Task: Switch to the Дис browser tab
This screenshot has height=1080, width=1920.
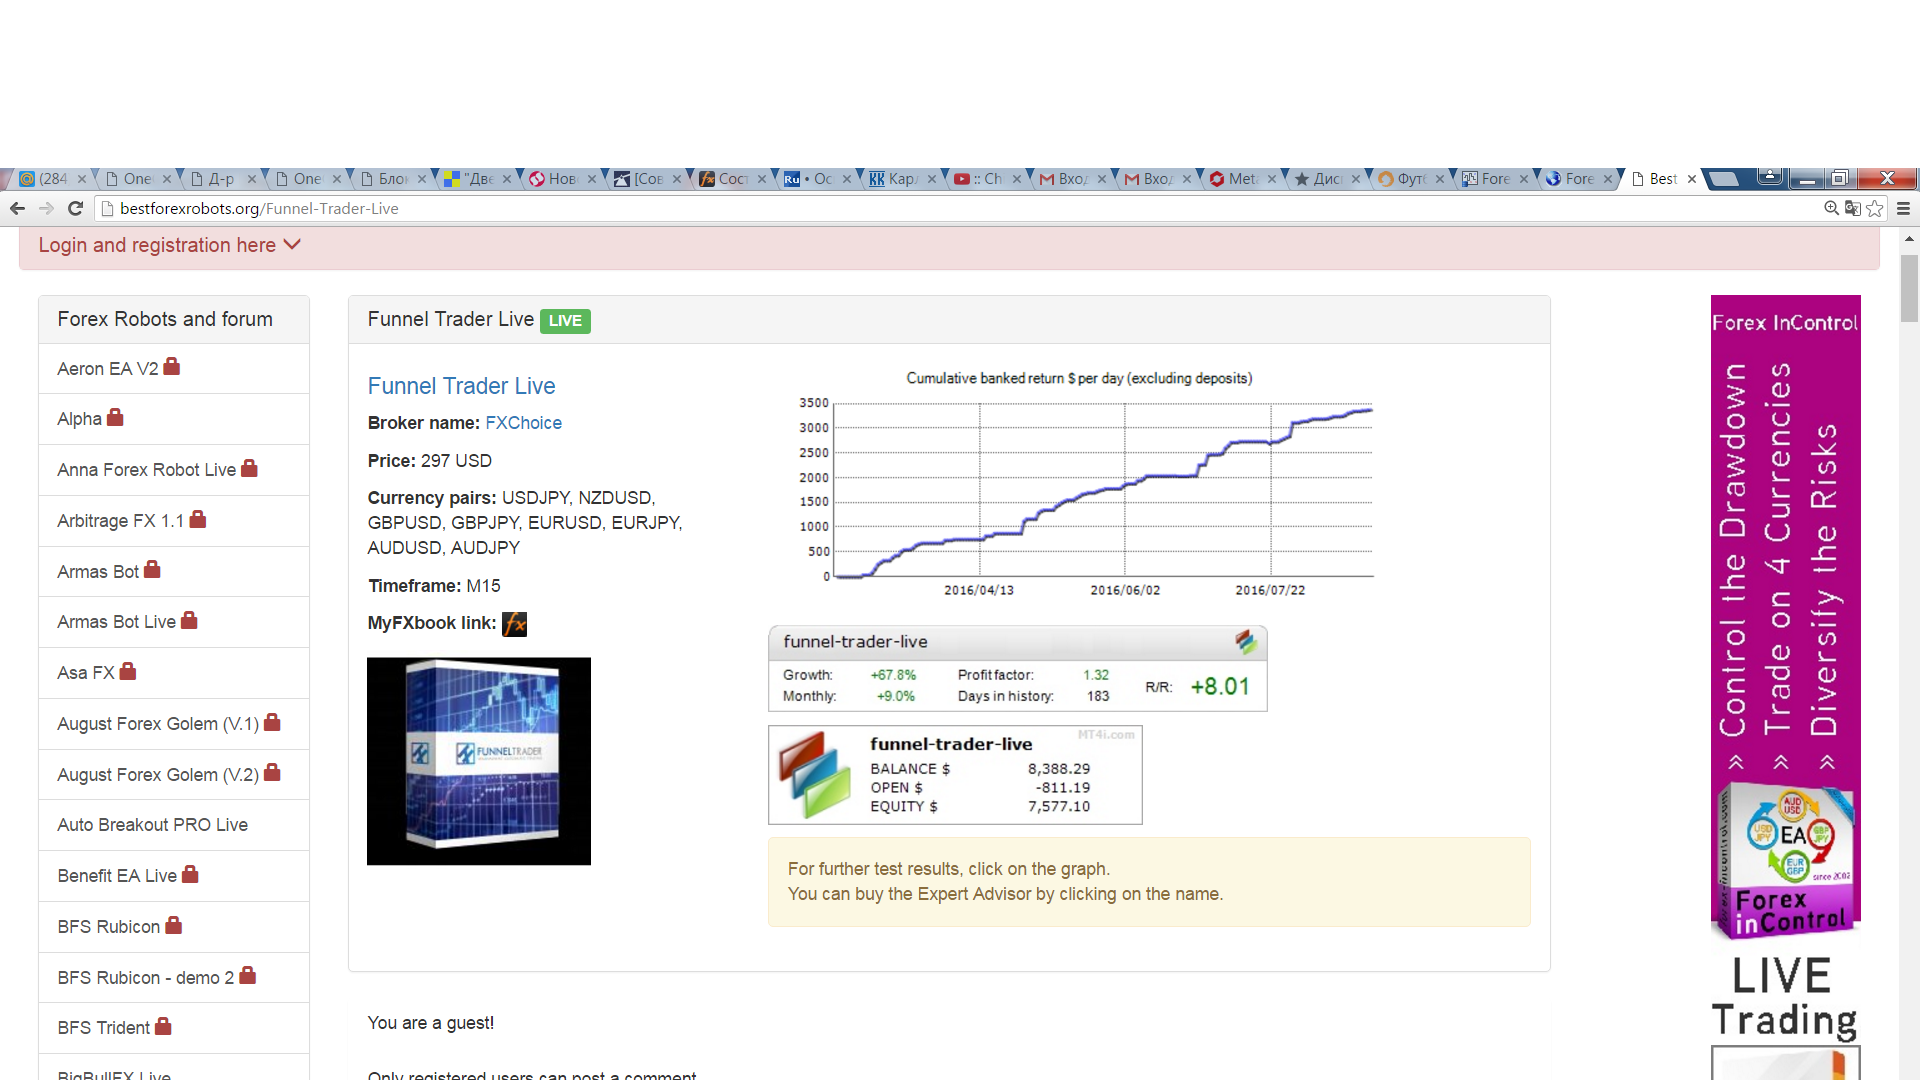Action: click(1327, 179)
